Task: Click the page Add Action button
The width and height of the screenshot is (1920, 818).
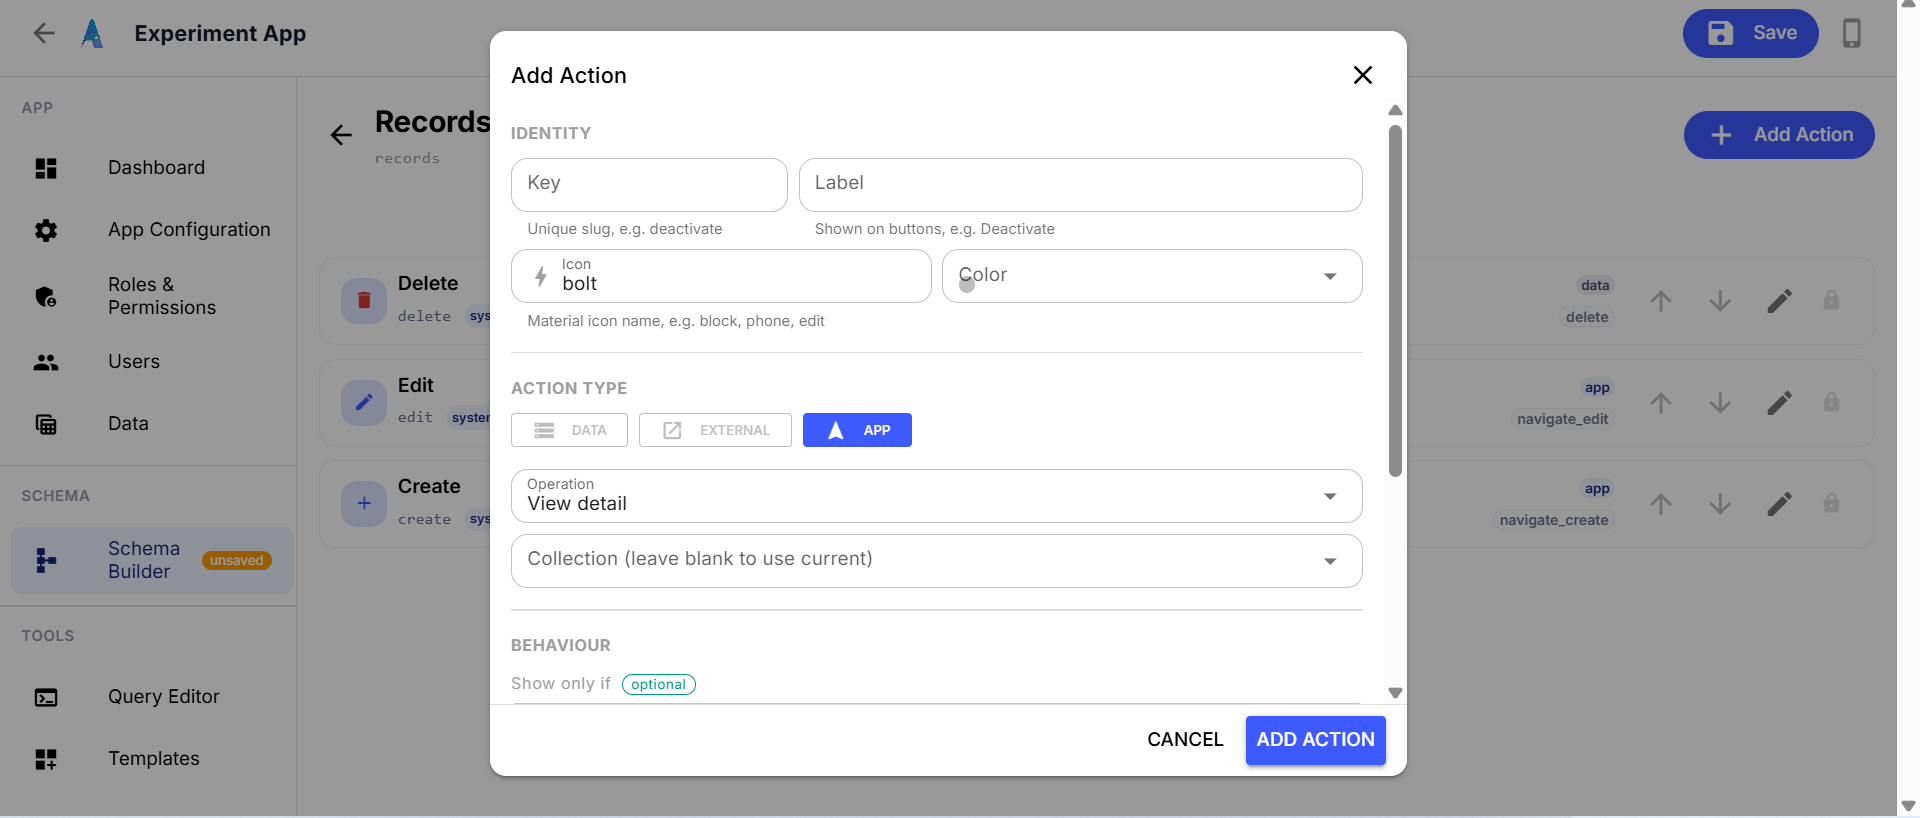Action: tap(1779, 135)
